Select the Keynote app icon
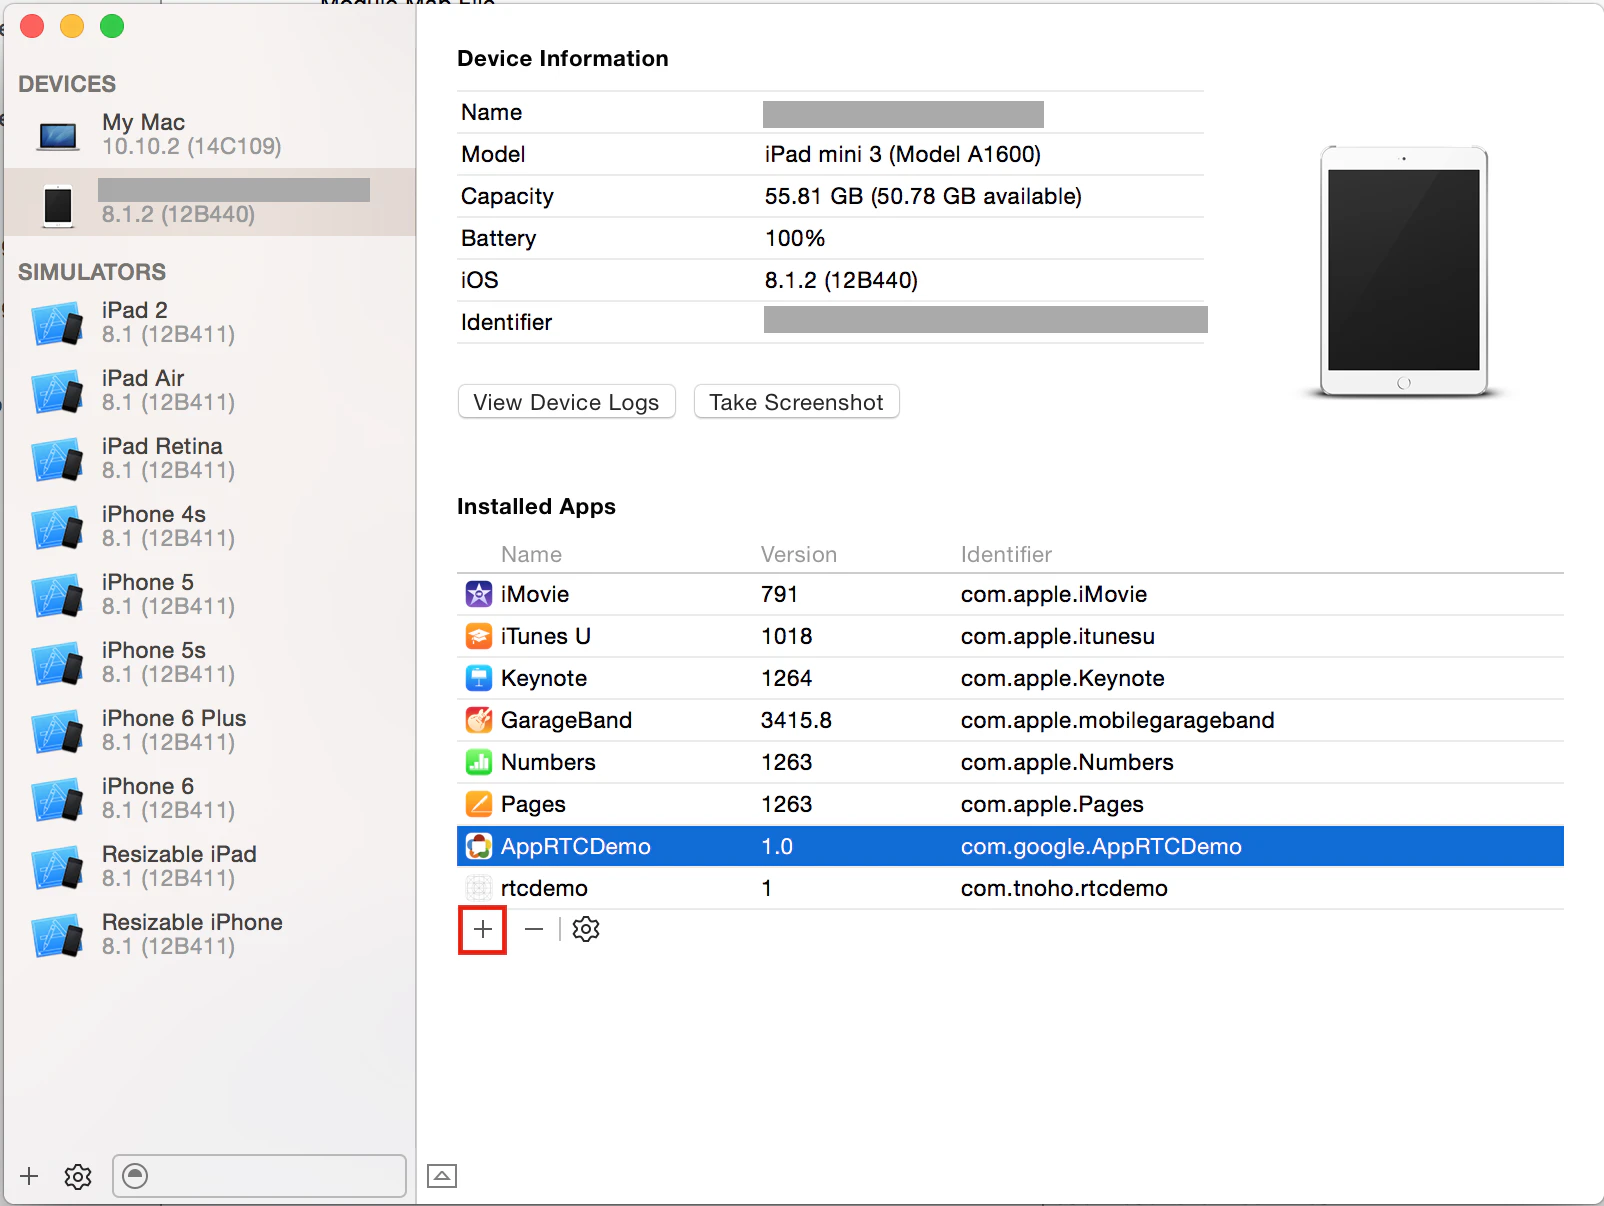1604x1206 pixels. (479, 678)
